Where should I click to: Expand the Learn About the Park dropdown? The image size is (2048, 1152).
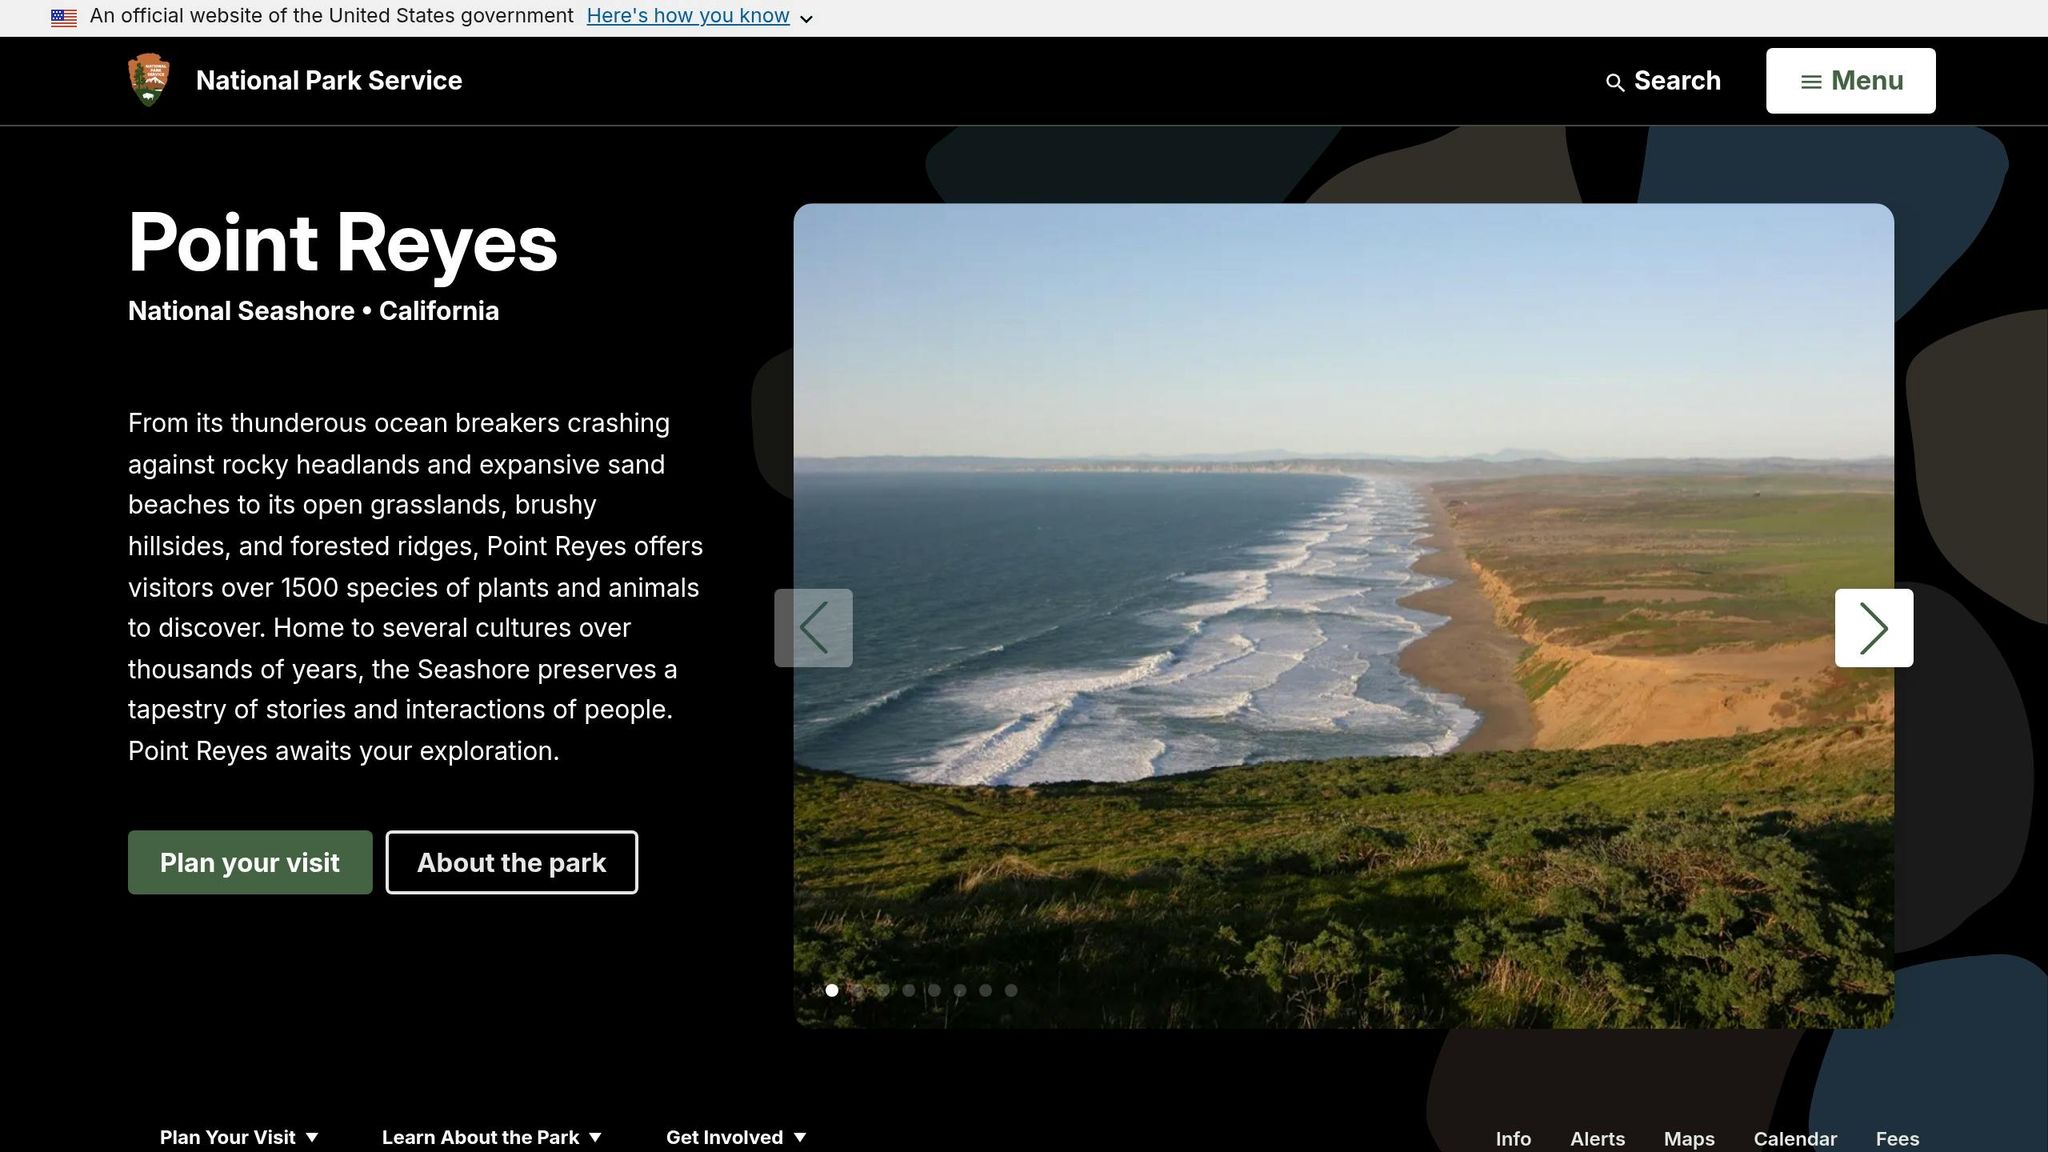492,1137
